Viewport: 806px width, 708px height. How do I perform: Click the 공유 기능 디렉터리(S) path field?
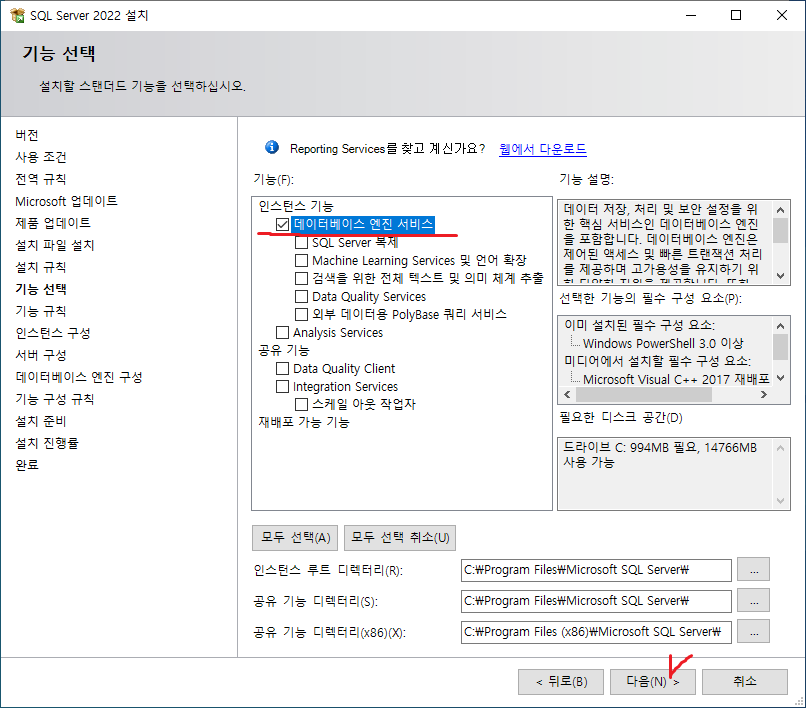(x=596, y=601)
